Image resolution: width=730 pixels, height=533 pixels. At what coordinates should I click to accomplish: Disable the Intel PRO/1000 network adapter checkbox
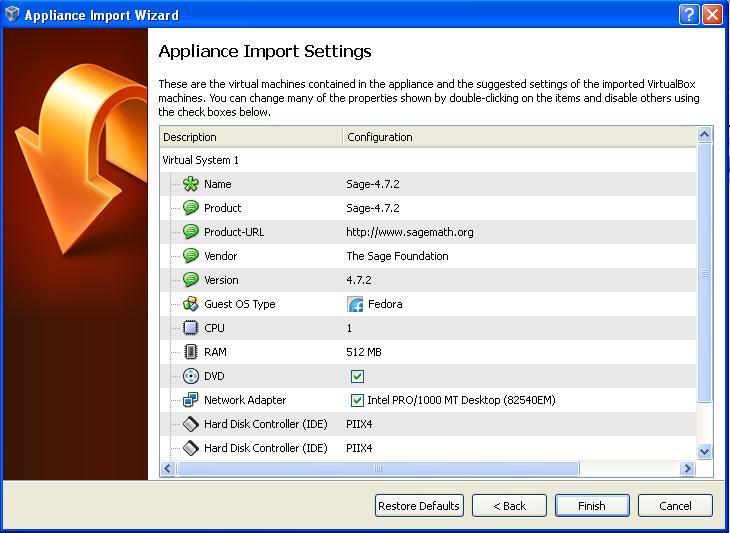[357, 400]
